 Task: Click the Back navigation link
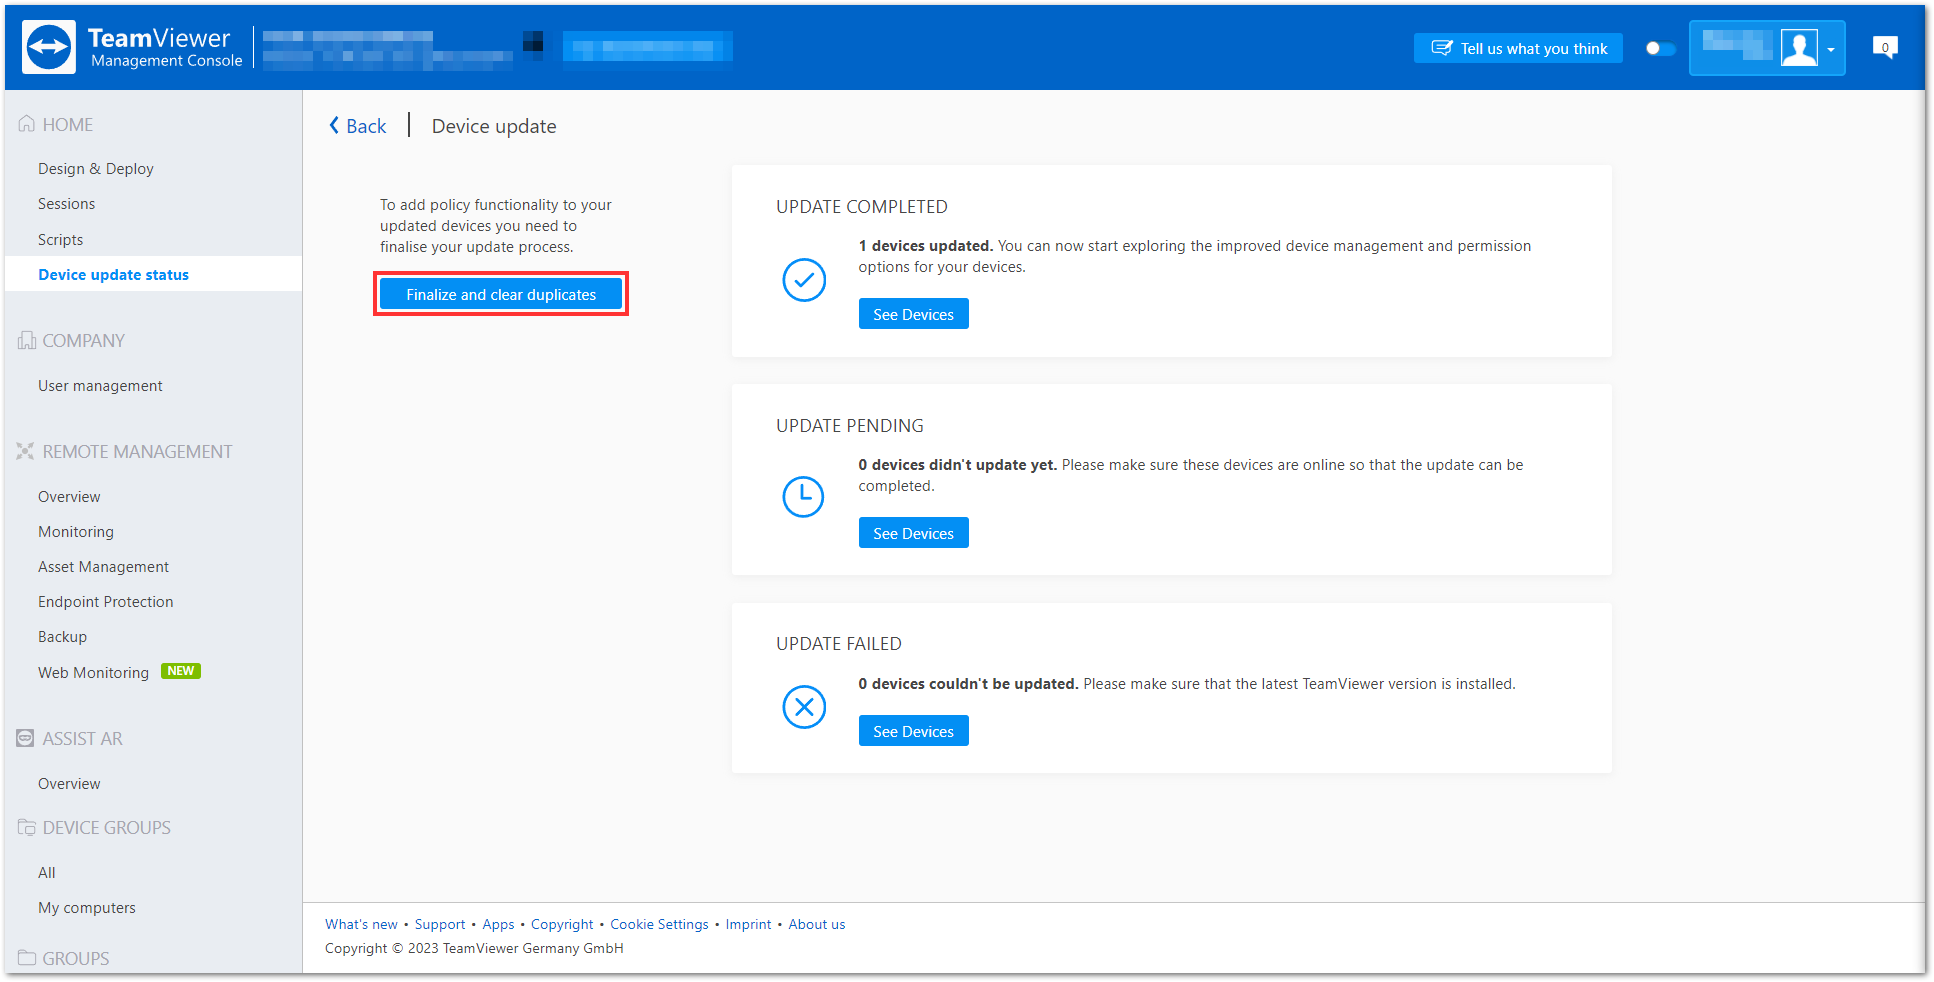click(357, 125)
